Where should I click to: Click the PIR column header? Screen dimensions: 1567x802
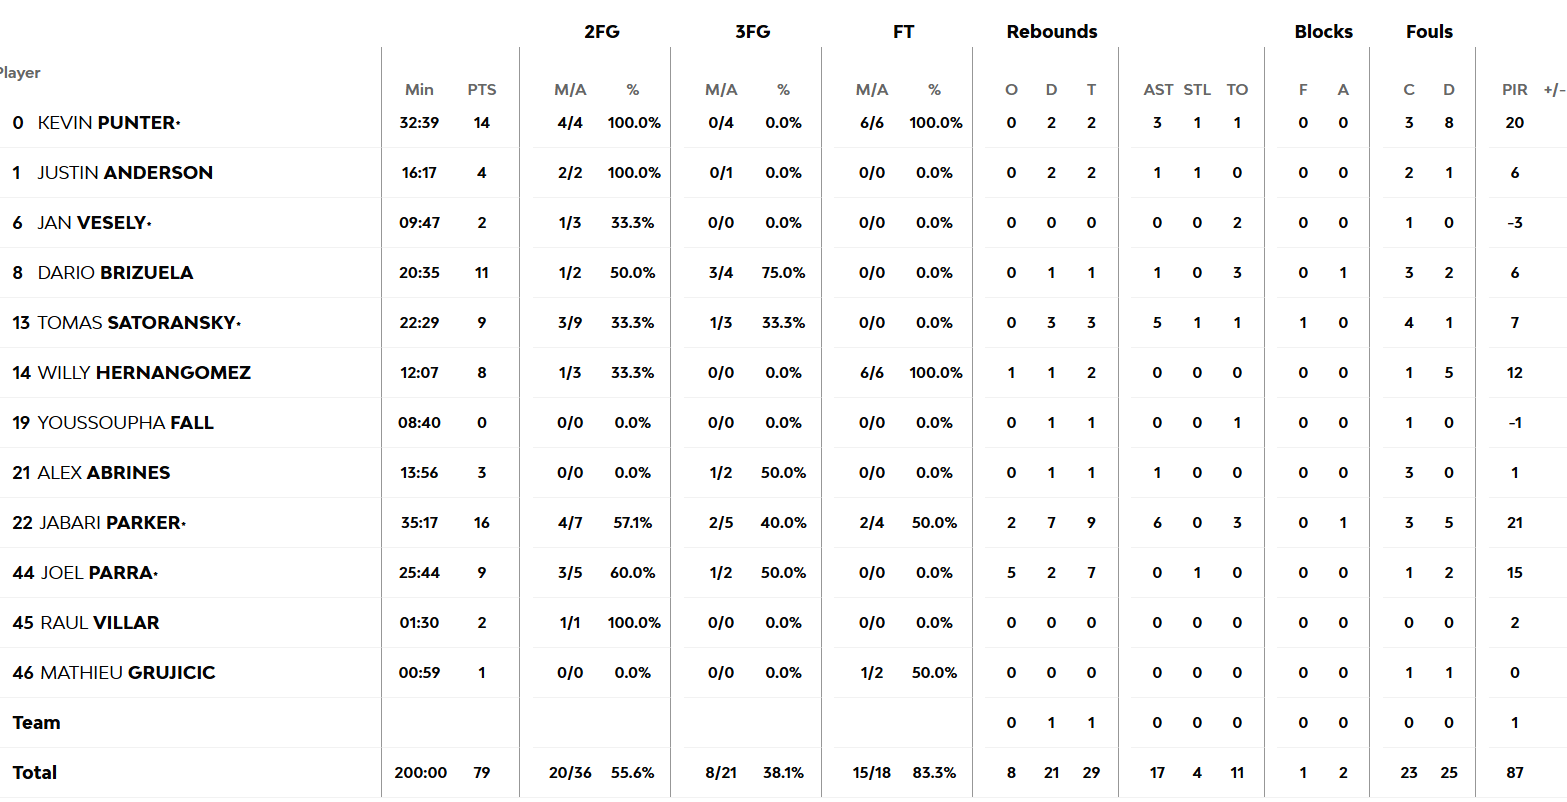point(1515,90)
